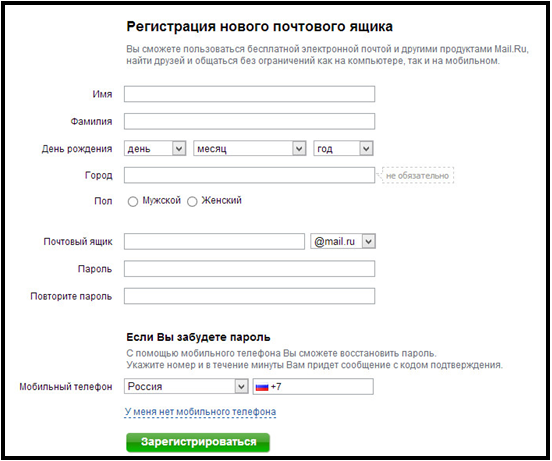Click the Если Вы забудете пароль heading
The width and height of the screenshot is (552, 461).
point(198,337)
